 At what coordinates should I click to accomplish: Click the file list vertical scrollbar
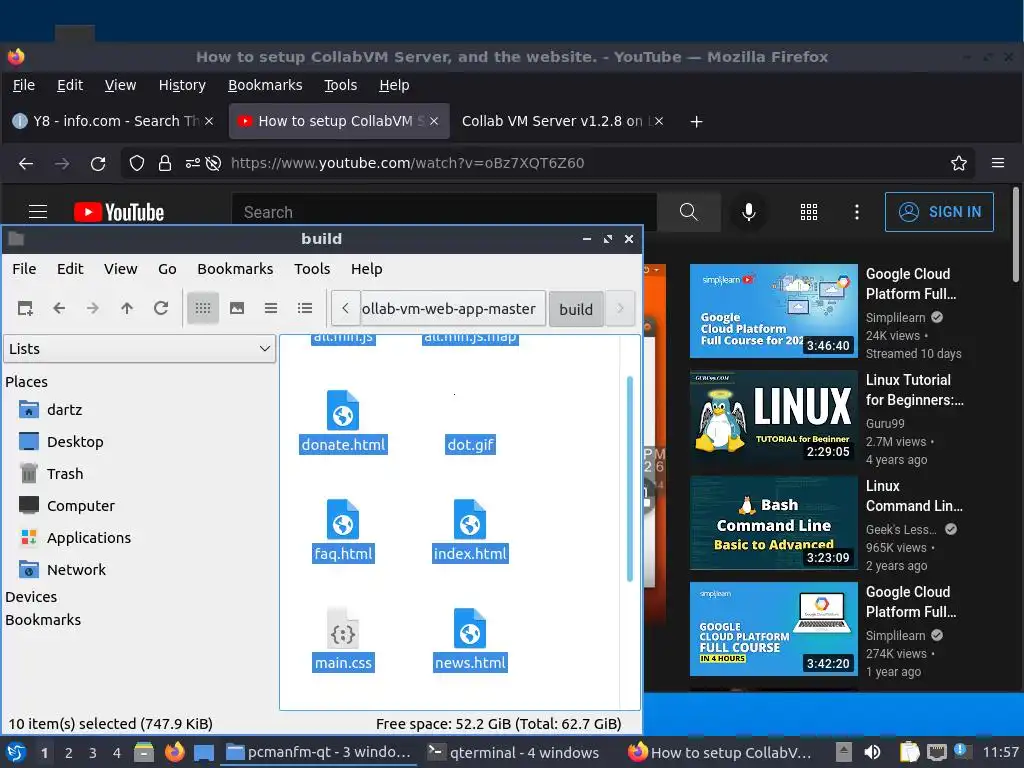tap(630, 479)
